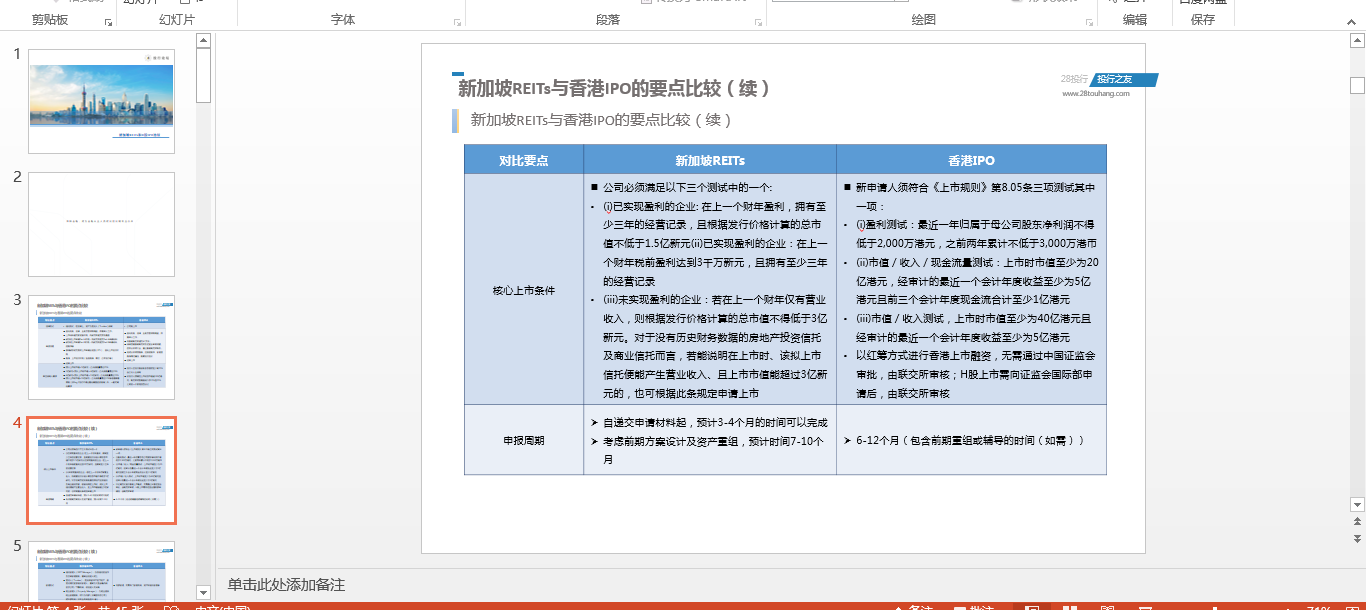Click the '编辑' ribbon group label

pyautogui.click(x=1135, y=20)
